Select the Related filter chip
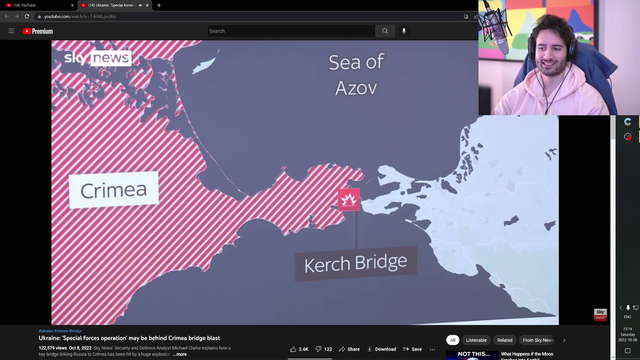 point(504,340)
